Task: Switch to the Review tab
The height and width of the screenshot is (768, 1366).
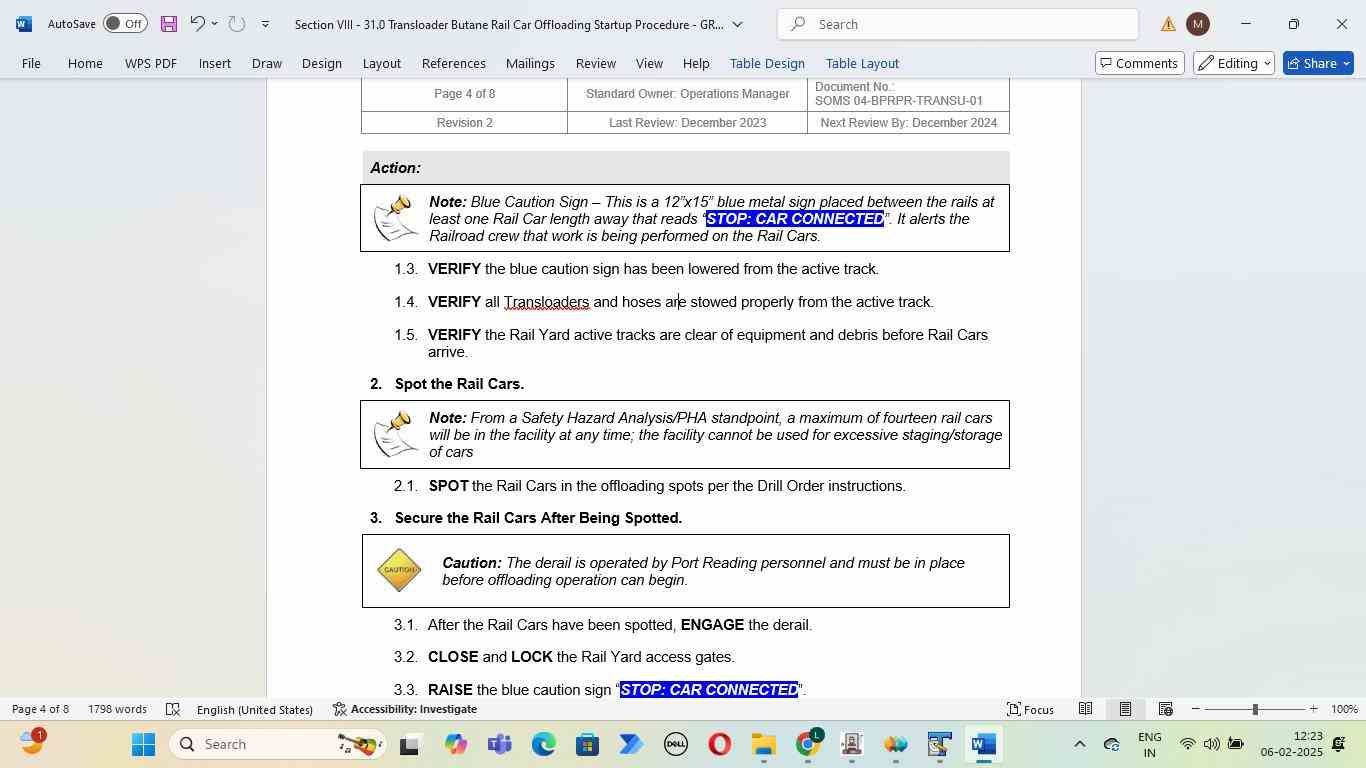Action: (595, 63)
